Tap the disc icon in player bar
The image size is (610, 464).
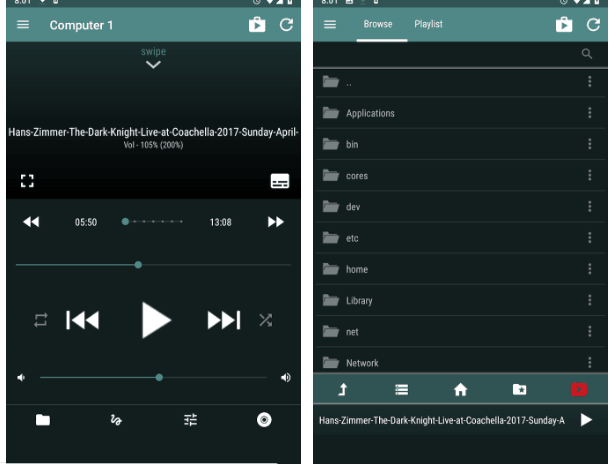[x=264, y=421]
